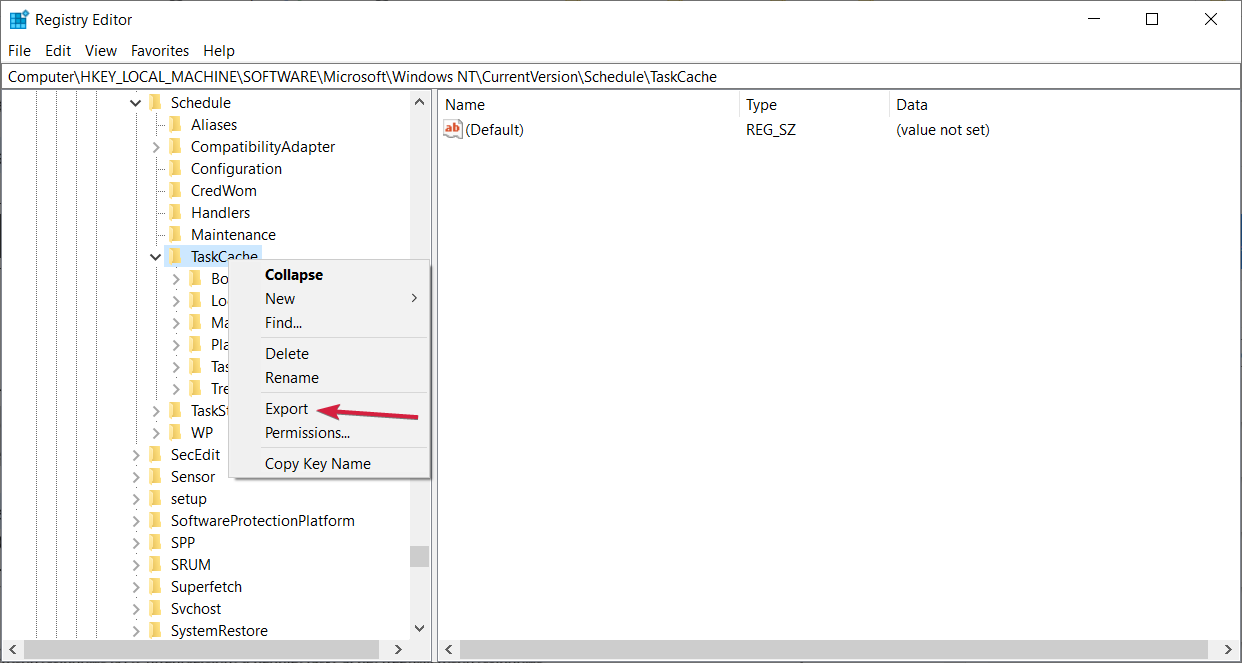The width and height of the screenshot is (1242, 663).
Task: Expand the SecEdit key
Action: click(136, 455)
